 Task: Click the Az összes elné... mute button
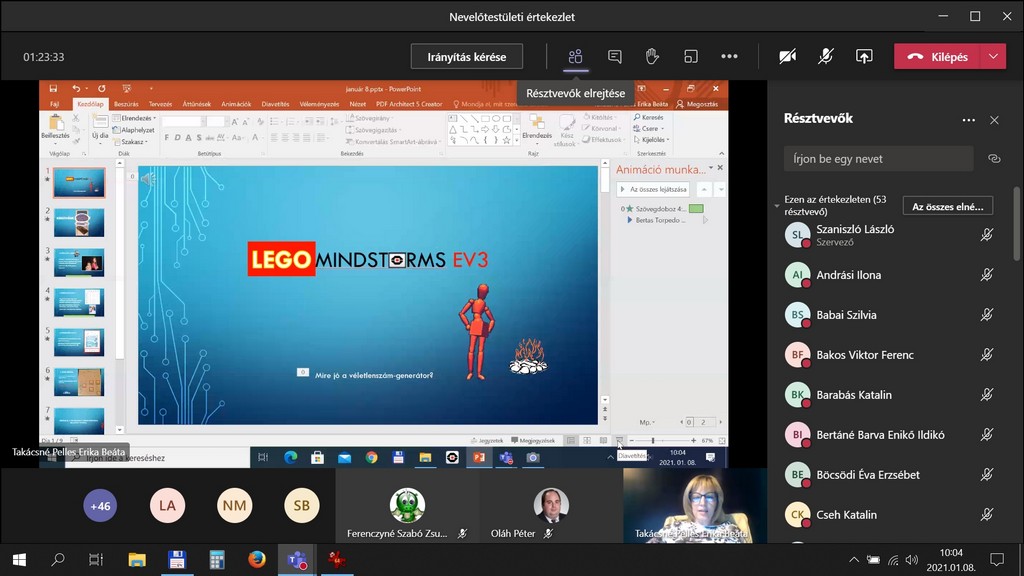click(948, 206)
